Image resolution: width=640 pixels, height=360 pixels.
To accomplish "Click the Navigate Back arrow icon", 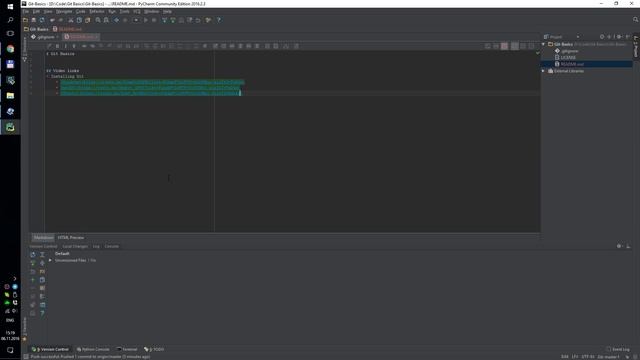I will tap(117, 20).
